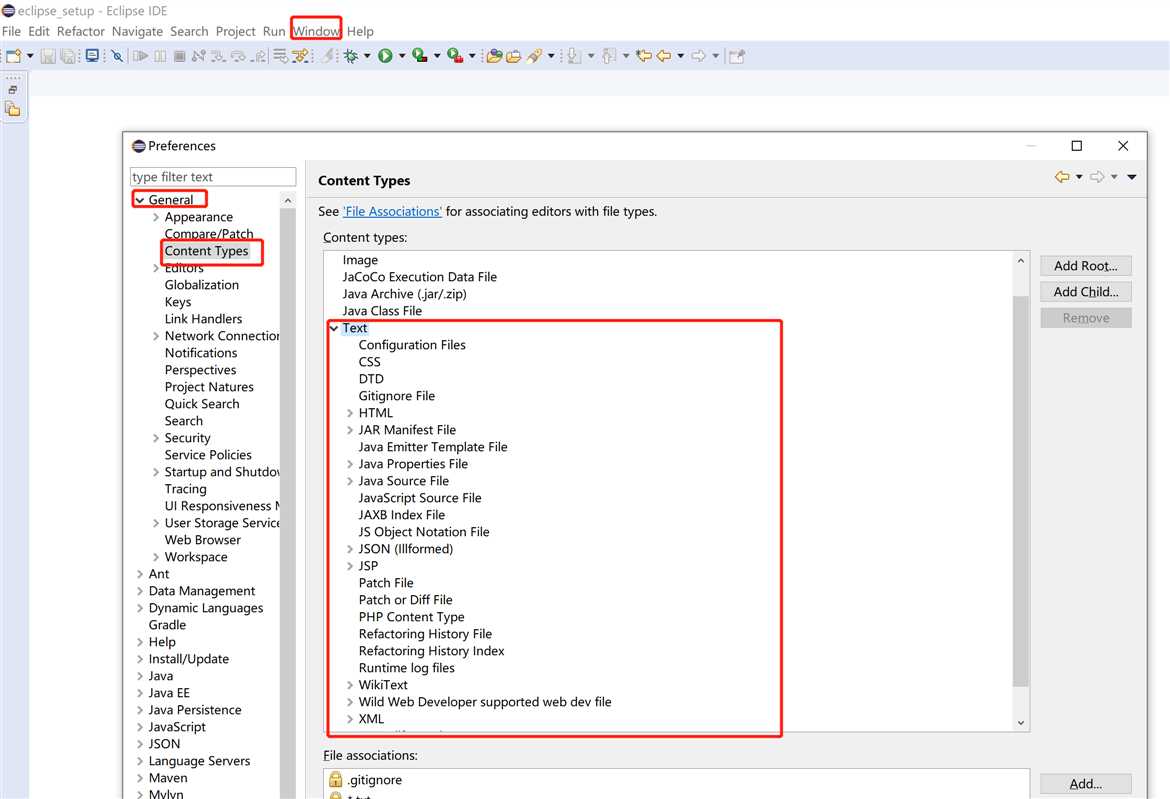
Task: Click Preferences Back navigation arrow
Action: pyautogui.click(x=1062, y=177)
